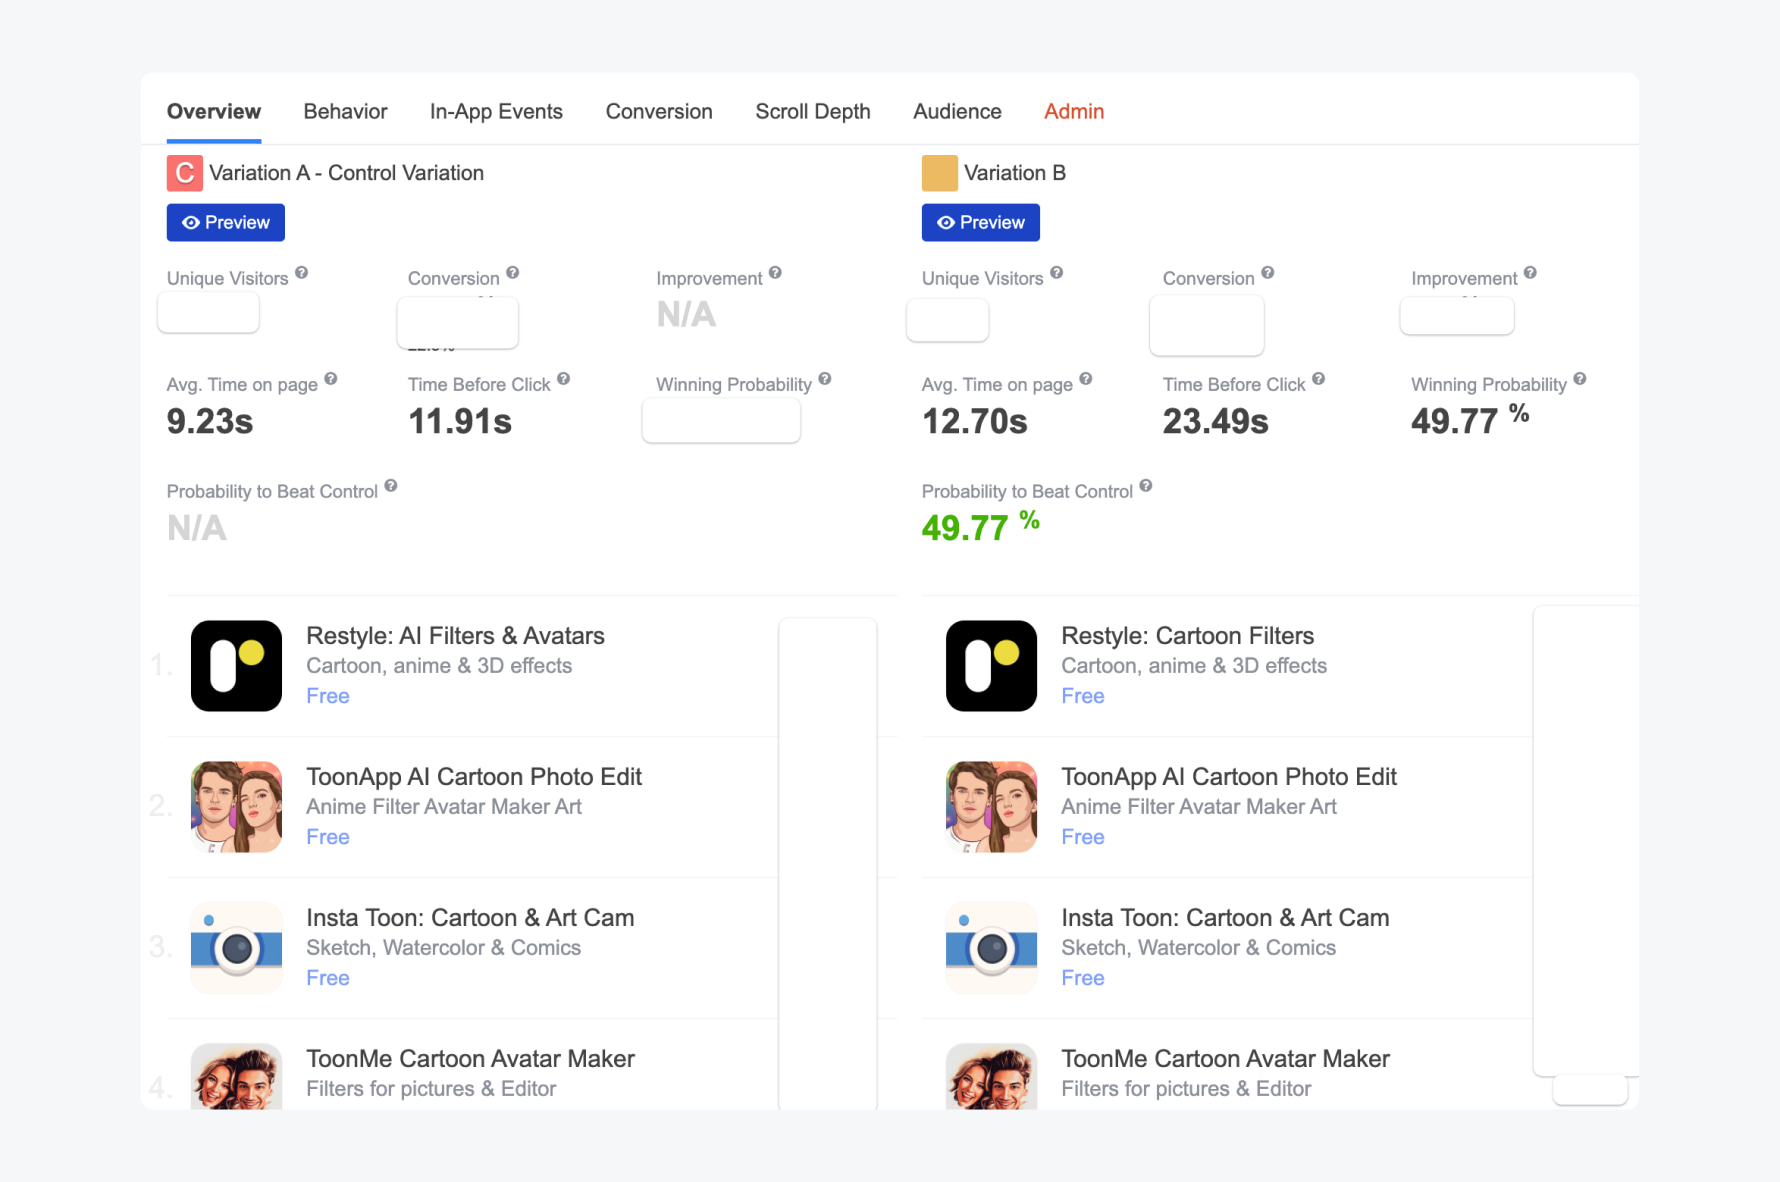Switch to the Behavior tab
This screenshot has height=1182, width=1780.
pyautogui.click(x=345, y=112)
